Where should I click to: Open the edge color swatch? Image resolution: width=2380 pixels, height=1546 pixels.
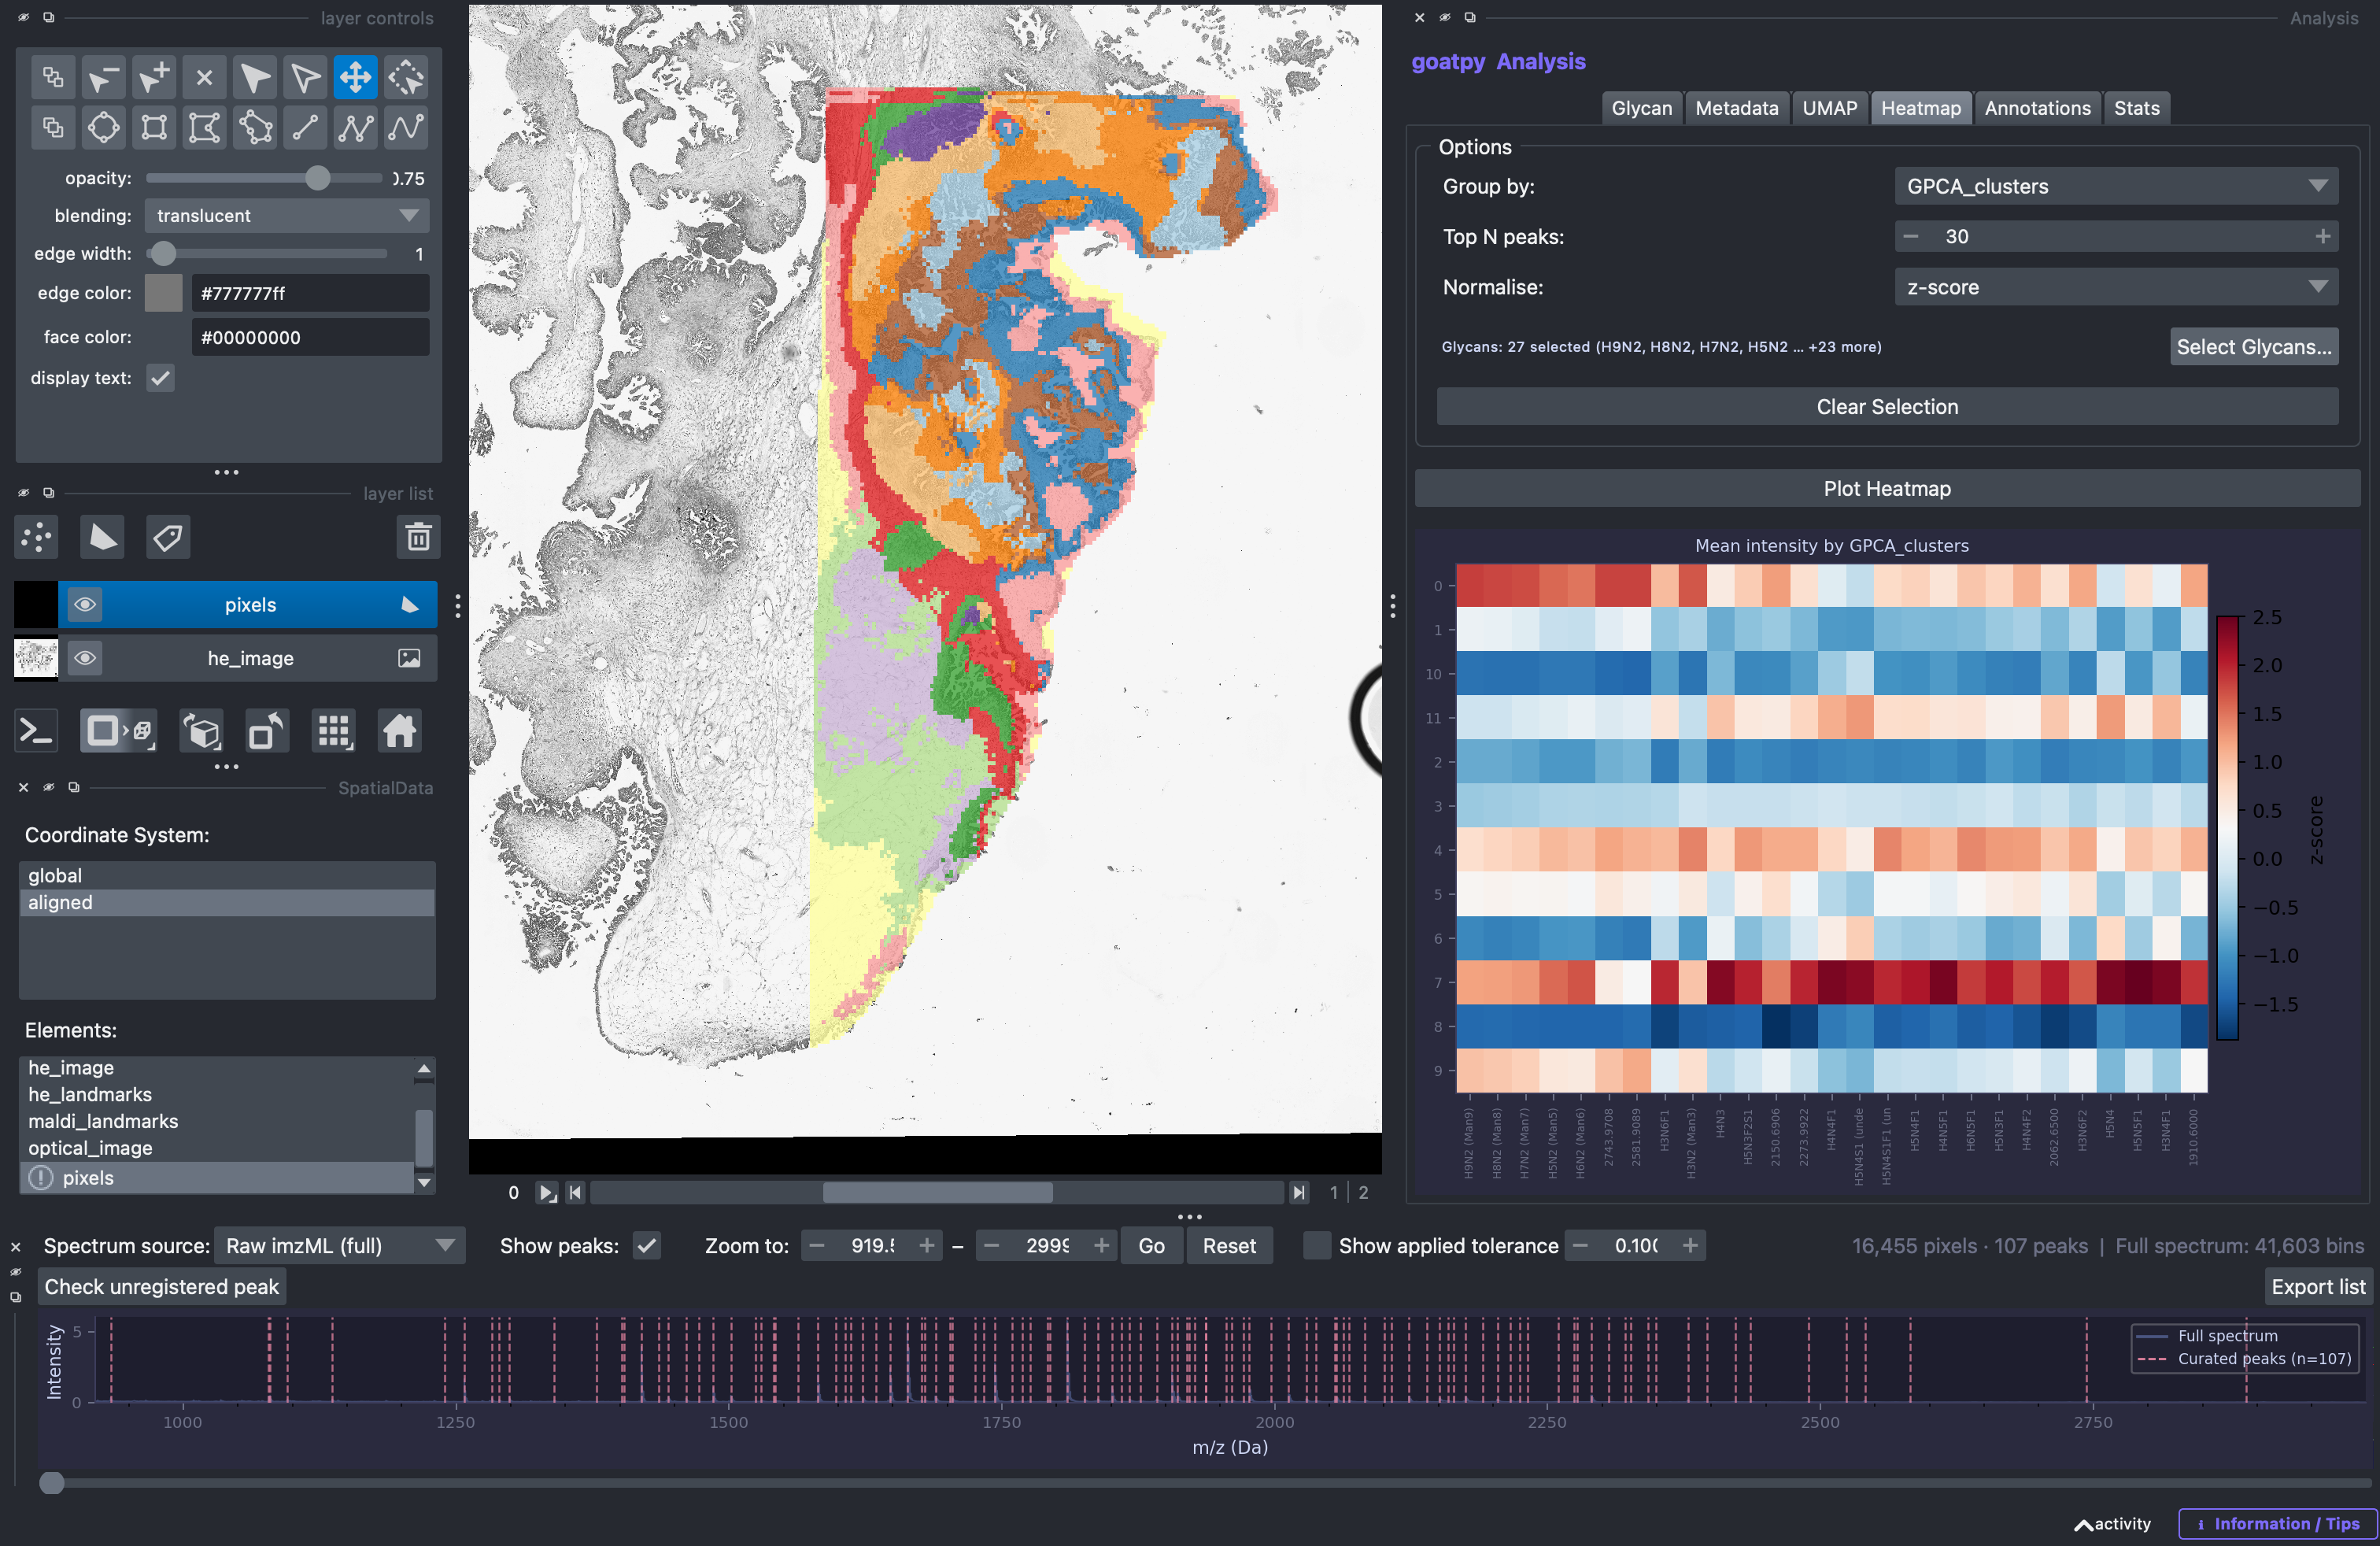[164, 293]
